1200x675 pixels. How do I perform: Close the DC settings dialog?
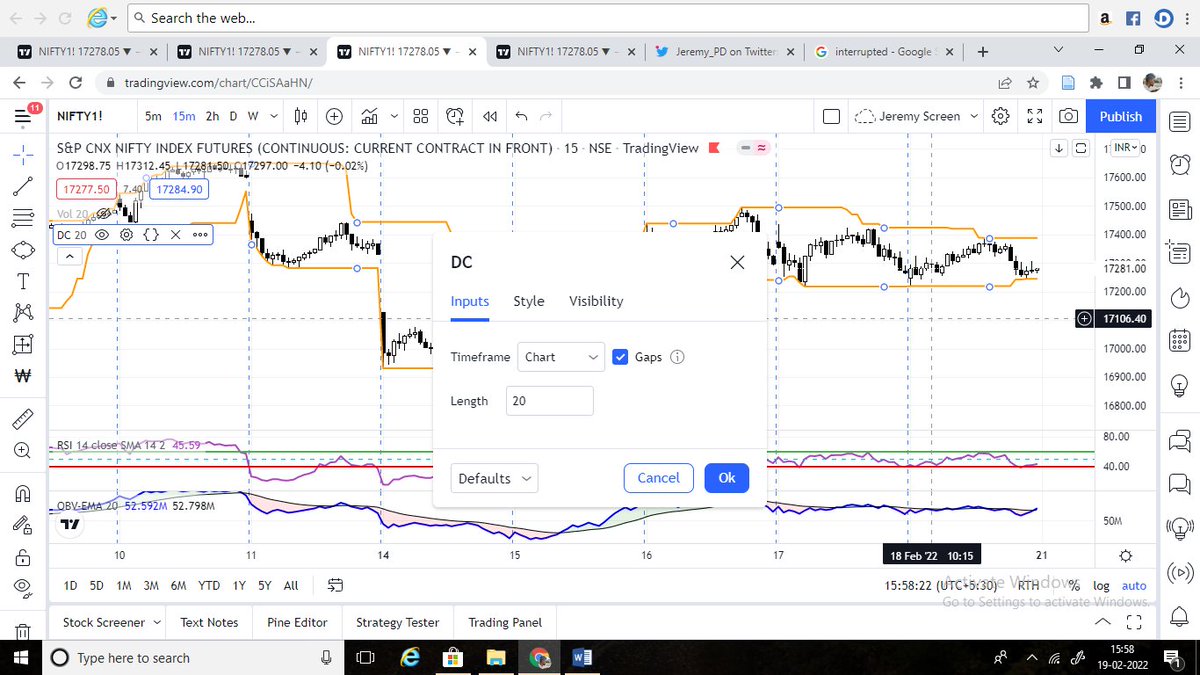(x=738, y=263)
